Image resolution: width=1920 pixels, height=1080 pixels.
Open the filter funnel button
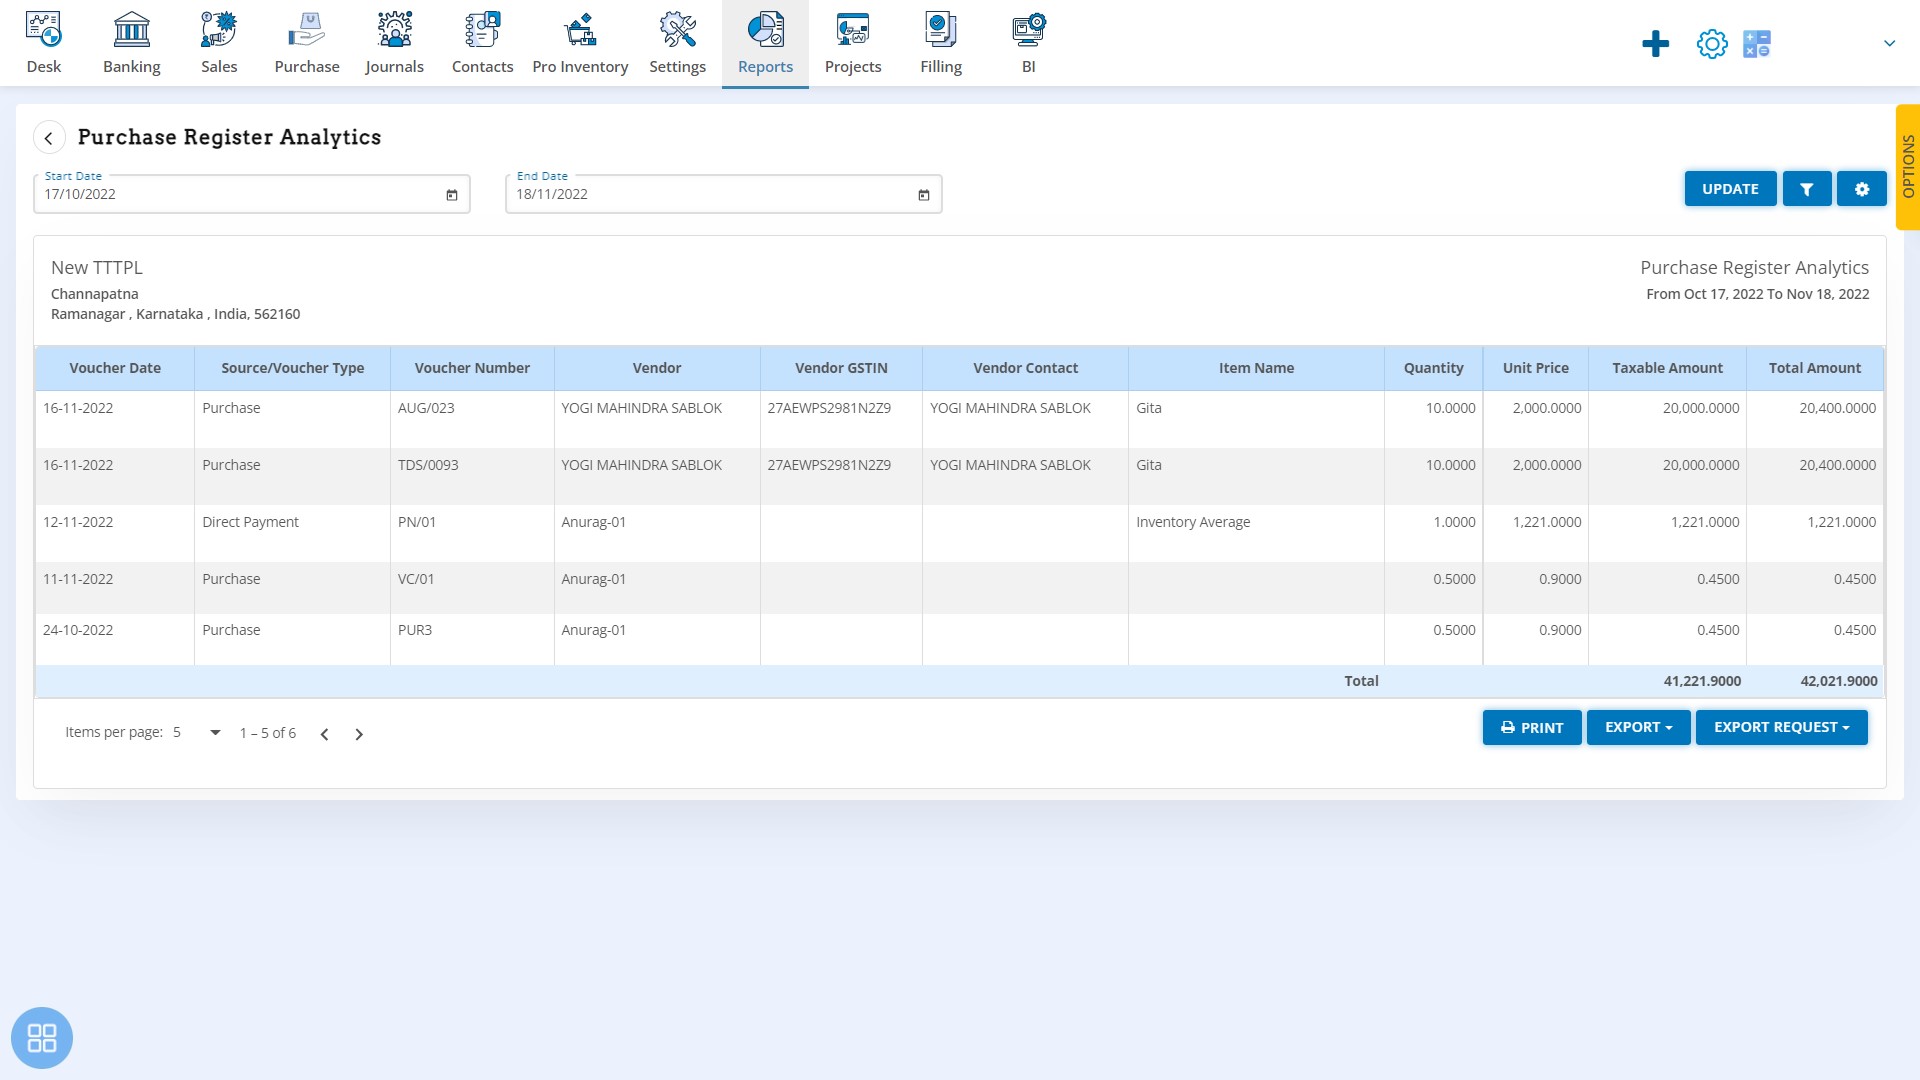coord(1806,189)
